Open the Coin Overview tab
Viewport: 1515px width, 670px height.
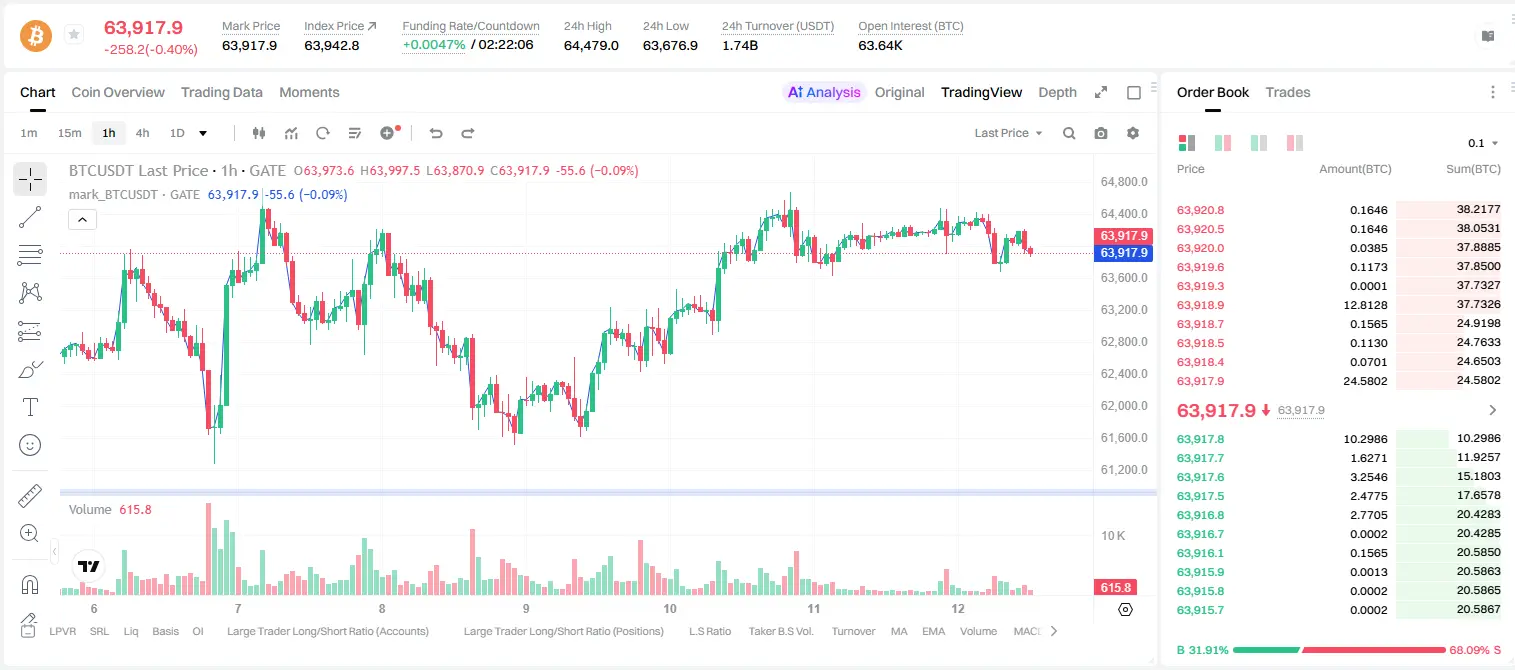pyautogui.click(x=118, y=92)
